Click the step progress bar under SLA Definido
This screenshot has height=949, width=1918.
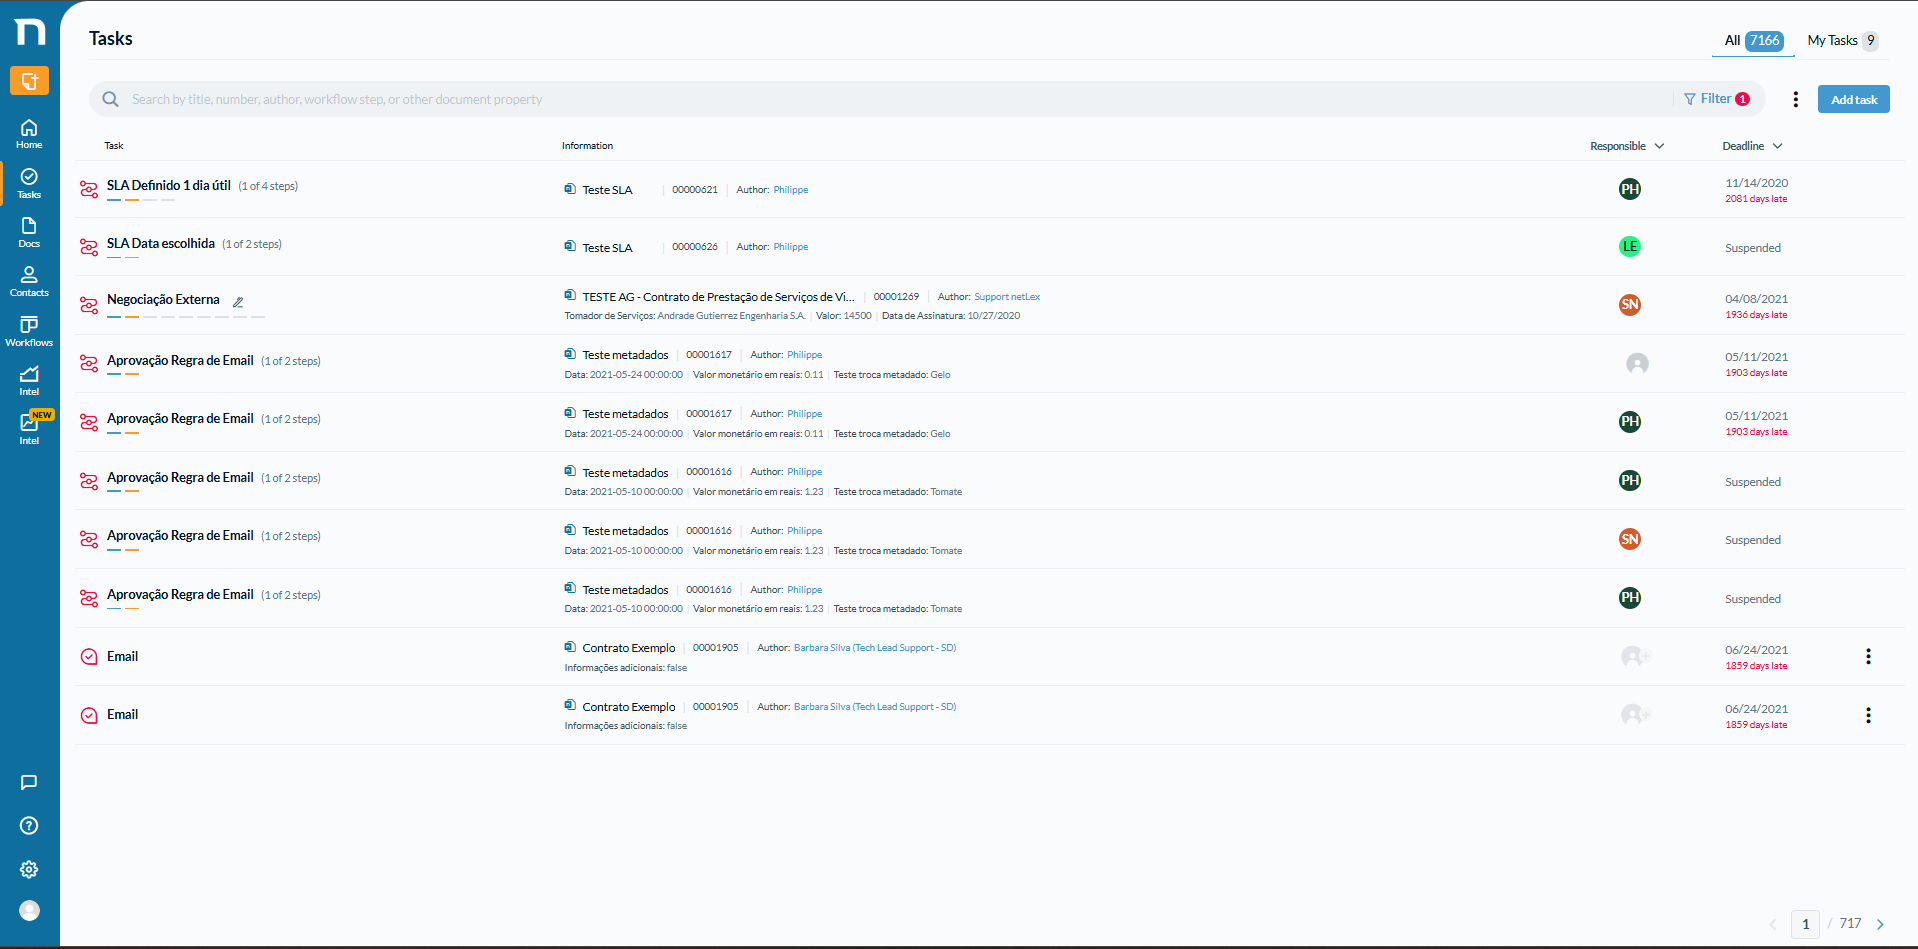[x=141, y=200]
